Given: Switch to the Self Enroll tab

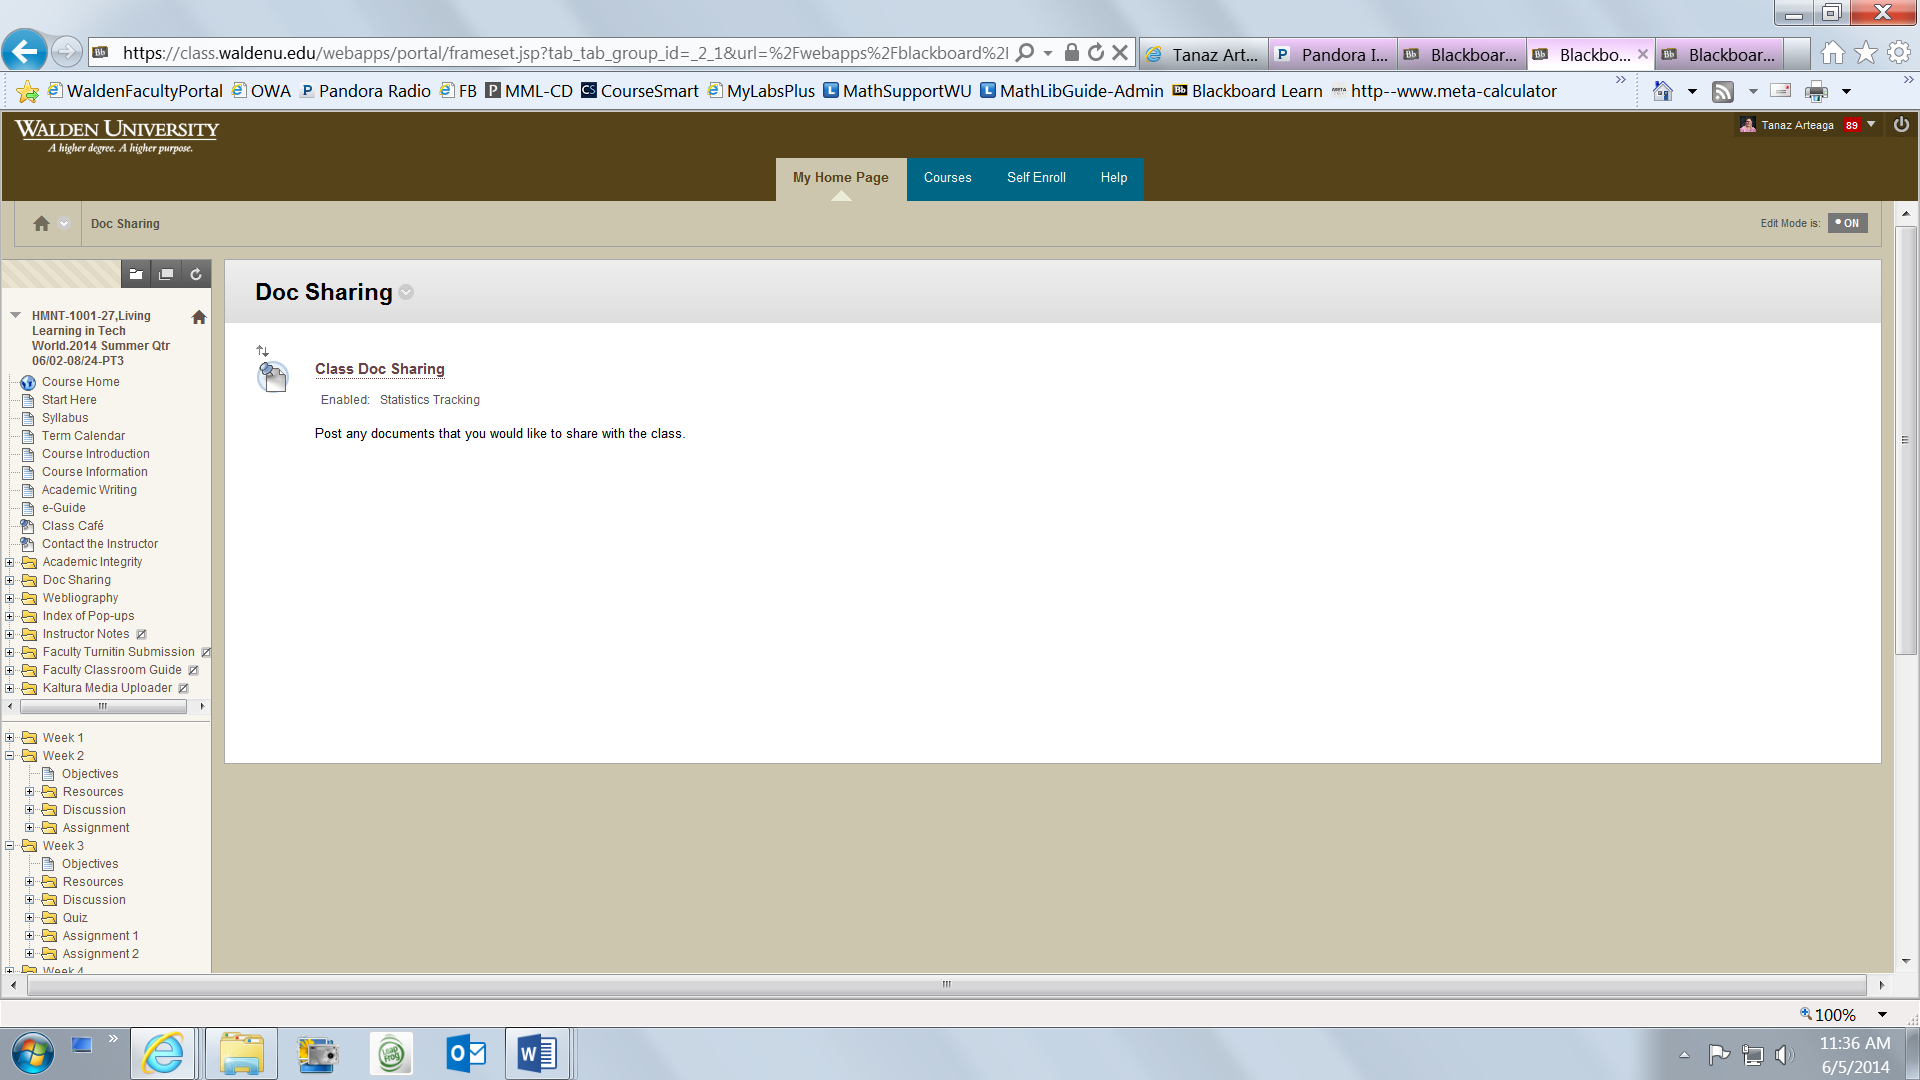Looking at the screenshot, I should [x=1036, y=178].
